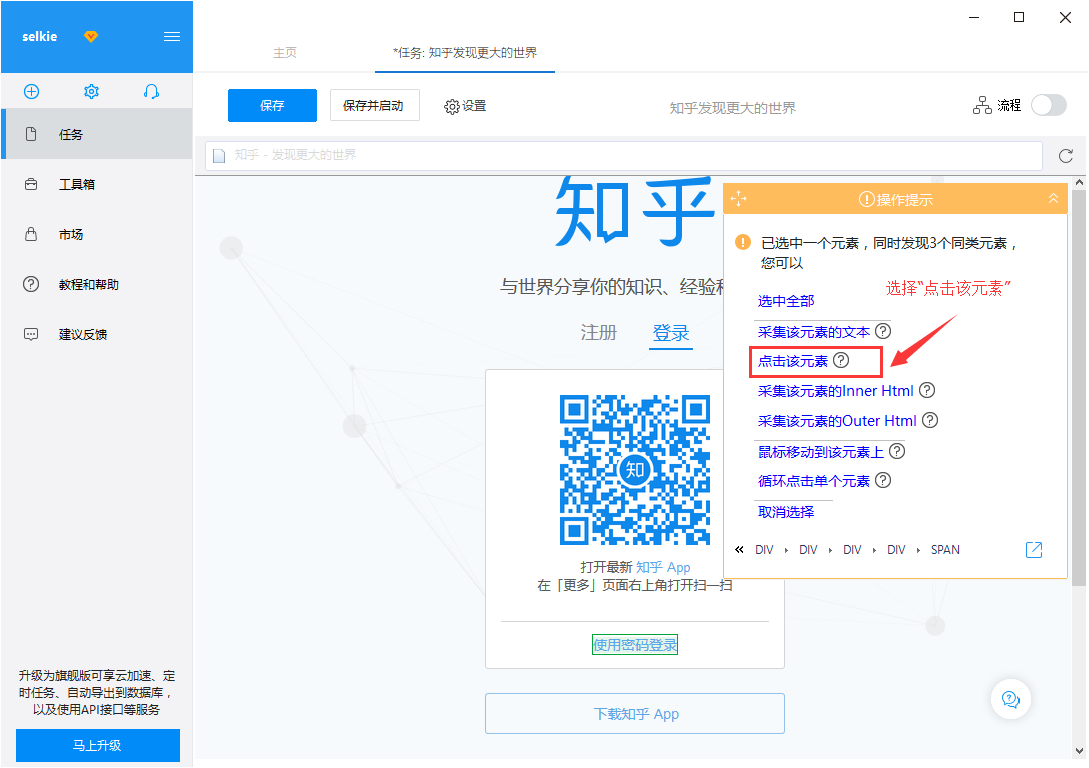1089x768 pixels.
Task: Click the 选中全部 link
Action: (785, 301)
